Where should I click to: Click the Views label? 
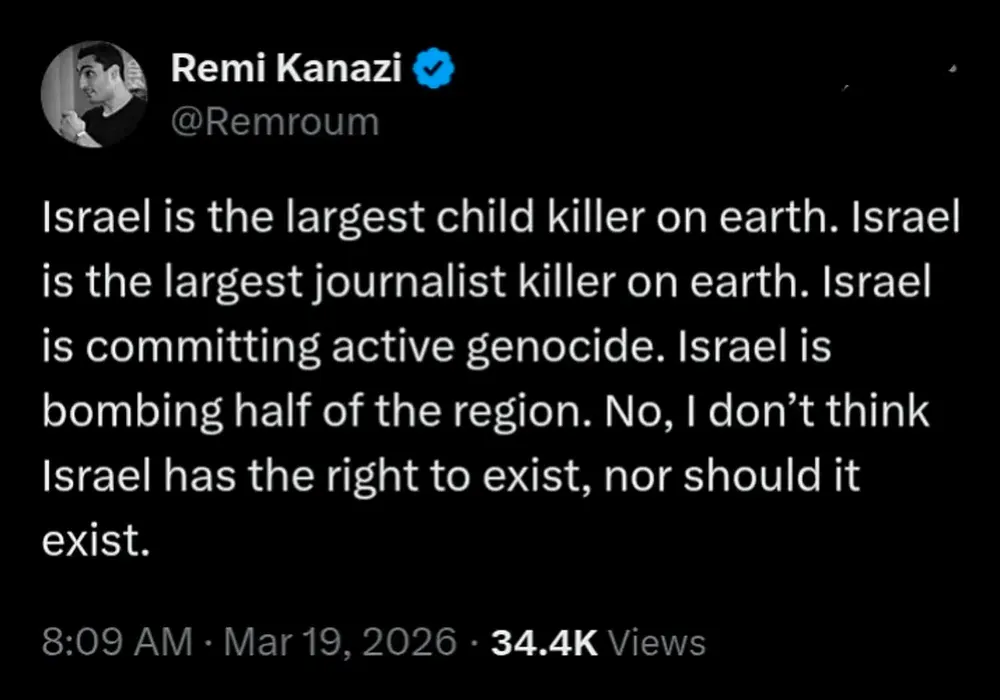(656, 642)
